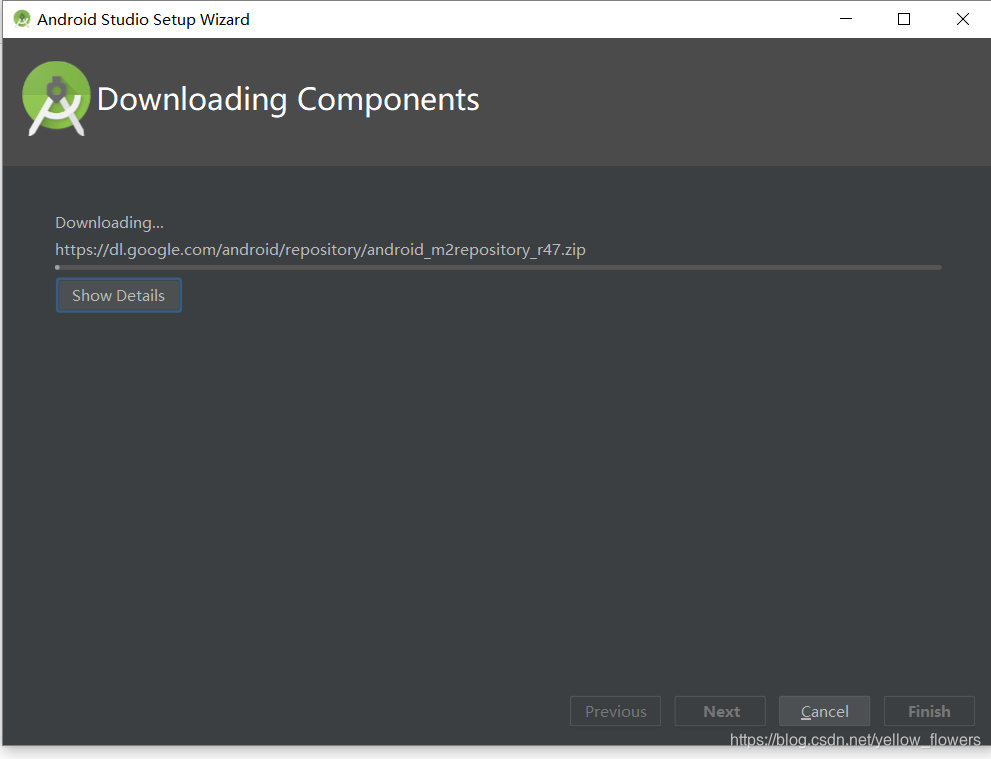The width and height of the screenshot is (991, 759).
Task: Click the "Android Studio Setup Wizard" window title
Action: pos(143,20)
